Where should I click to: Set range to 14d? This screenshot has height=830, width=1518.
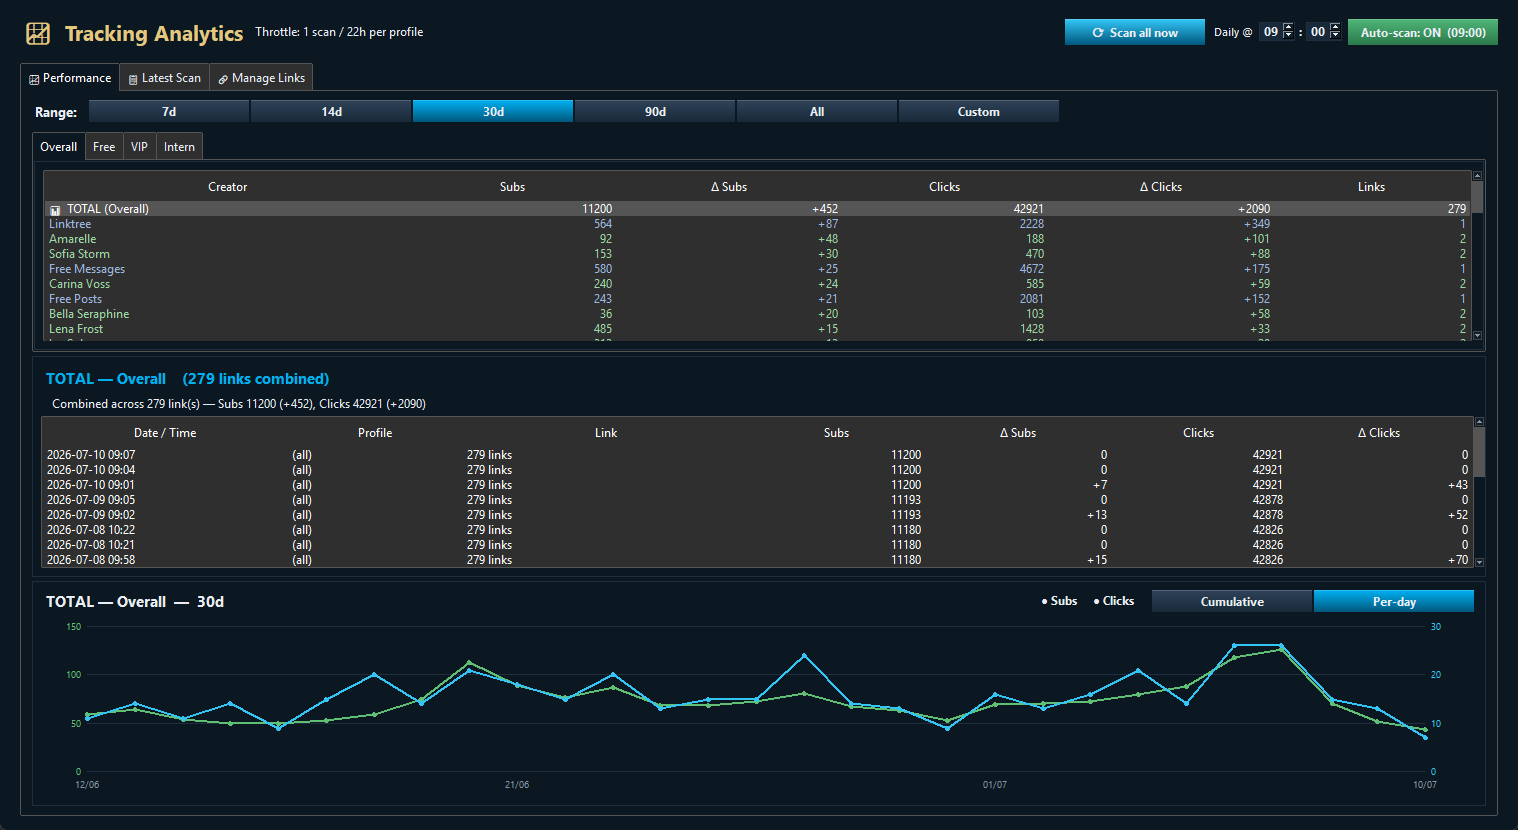[x=331, y=111]
